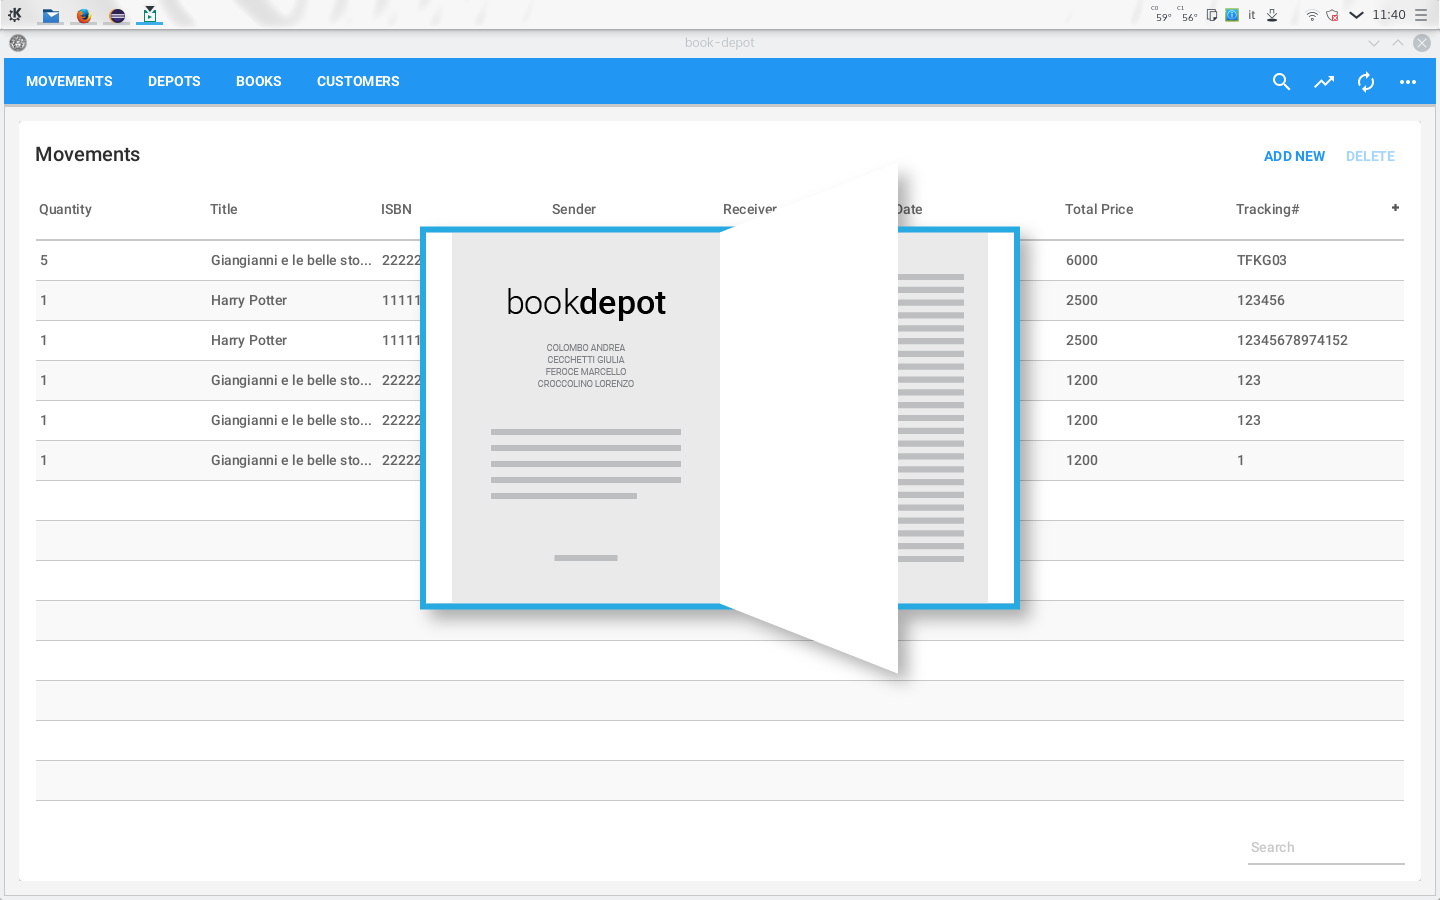Open the three-dot more options menu
The height and width of the screenshot is (900, 1440).
click(1408, 82)
